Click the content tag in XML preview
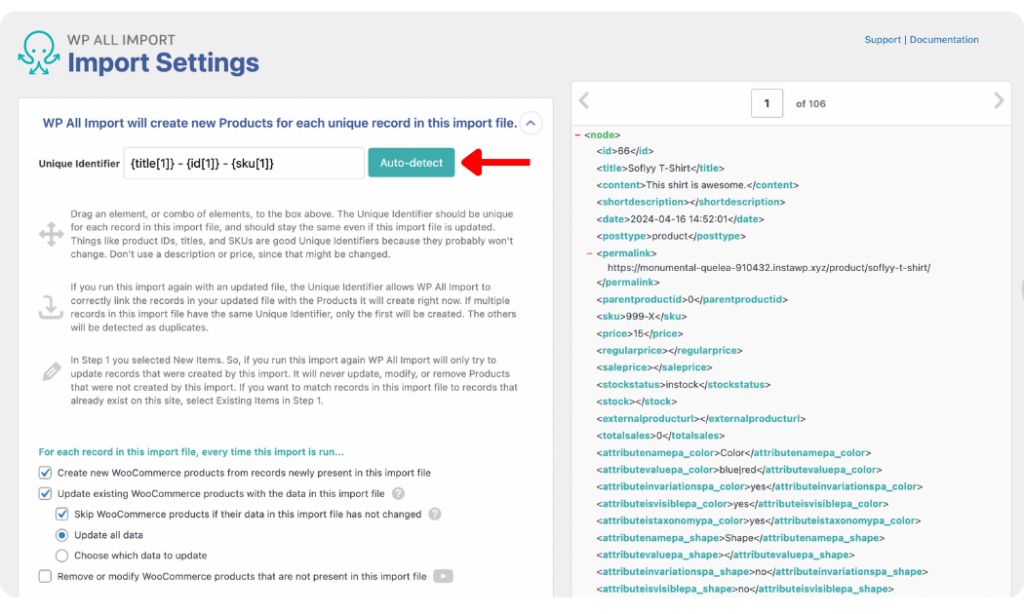This screenshot has height=614, width=1024. click(697, 185)
